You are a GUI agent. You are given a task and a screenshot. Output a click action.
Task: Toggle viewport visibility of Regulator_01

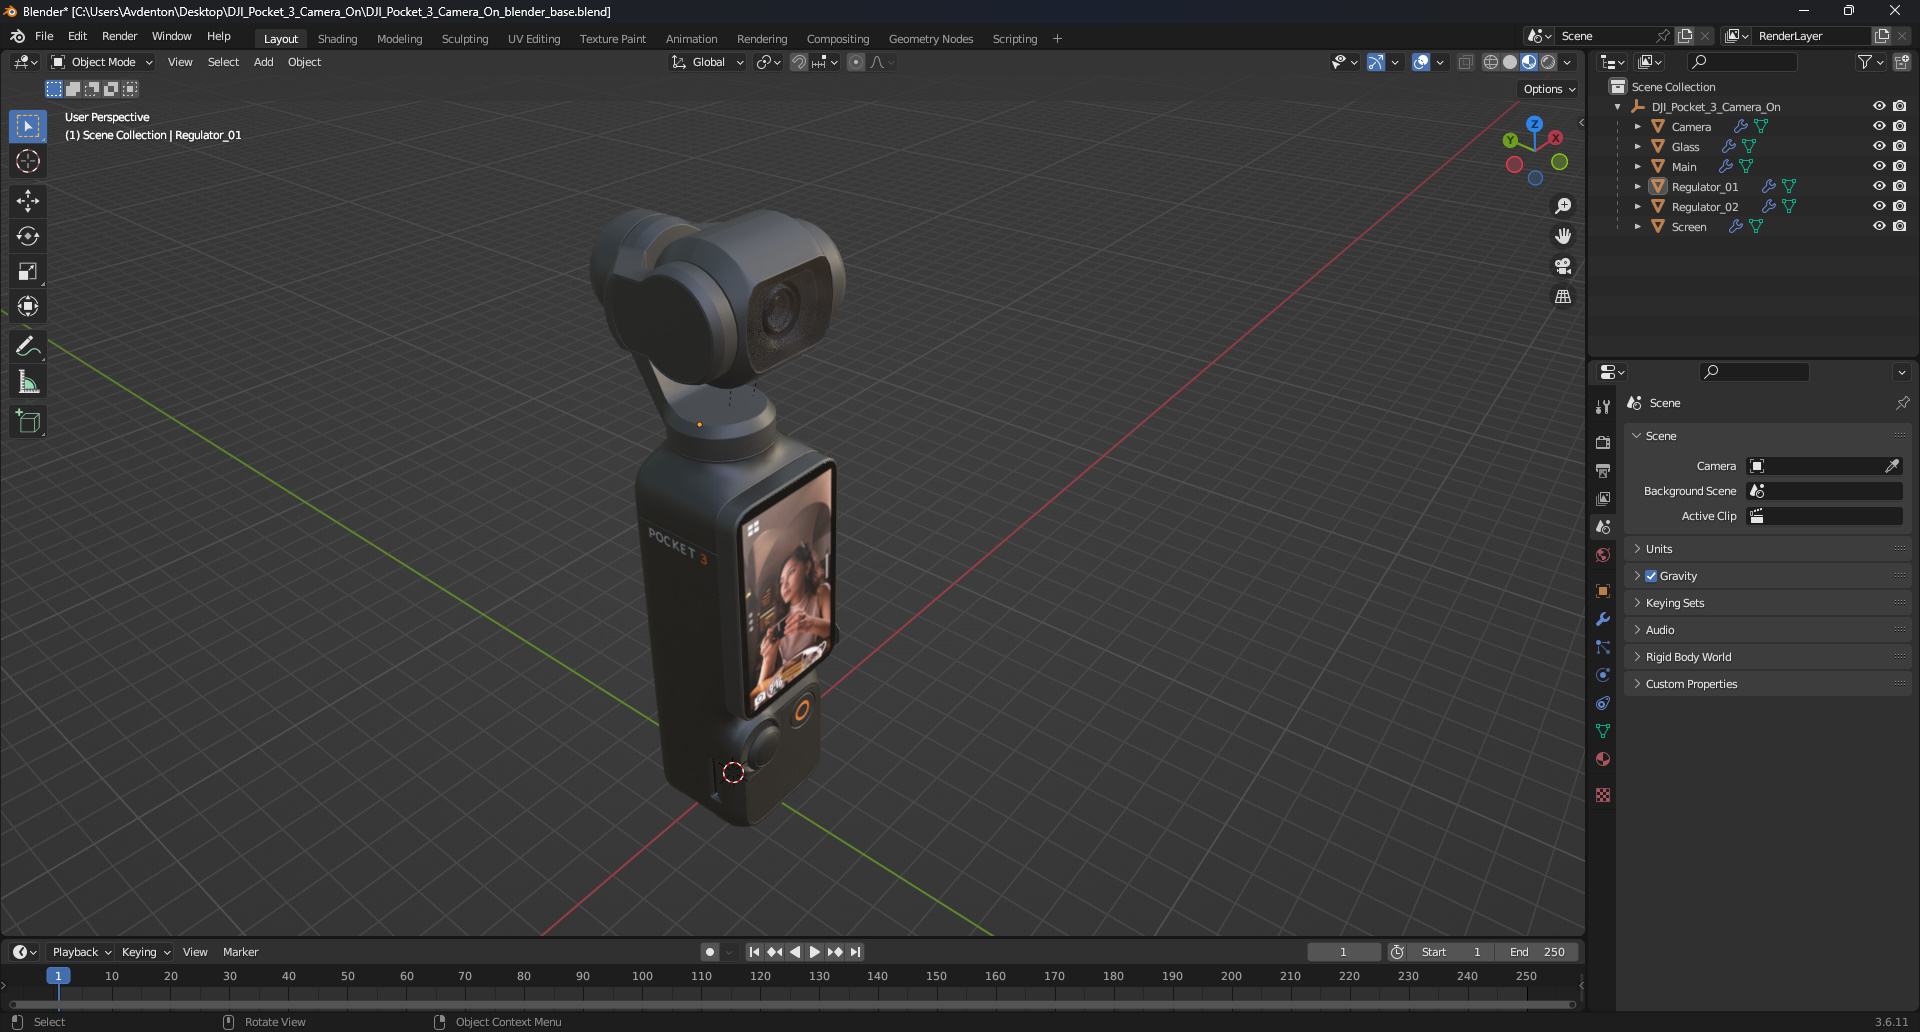pyautogui.click(x=1879, y=186)
